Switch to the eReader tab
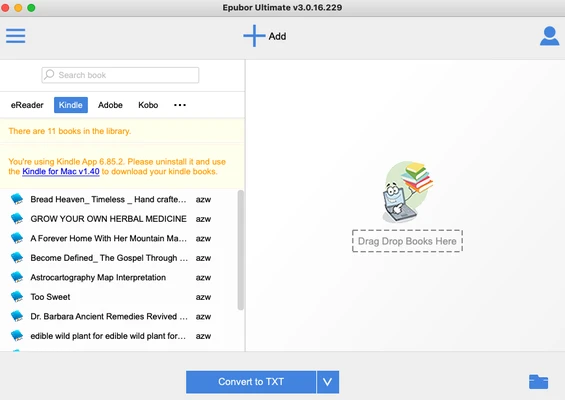This screenshot has height=400, width=565. (27, 105)
